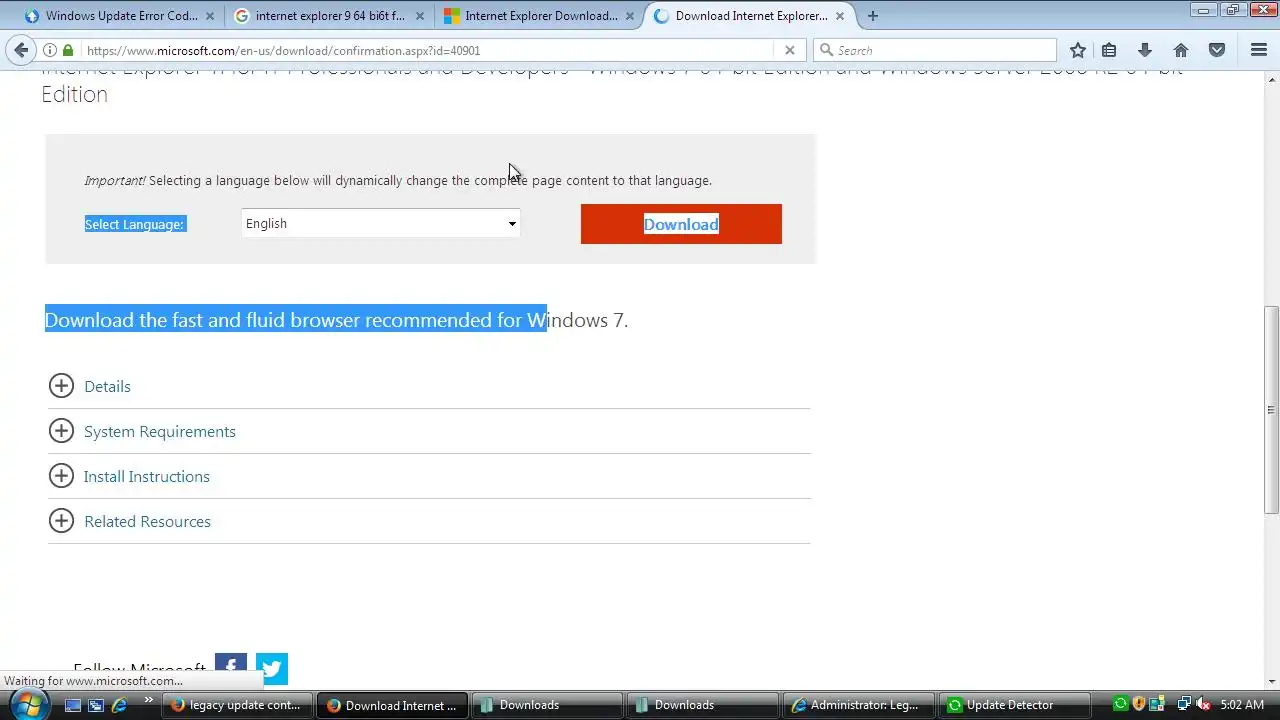Open the downloads arrow panel in toolbar

click(x=1145, y=50)
